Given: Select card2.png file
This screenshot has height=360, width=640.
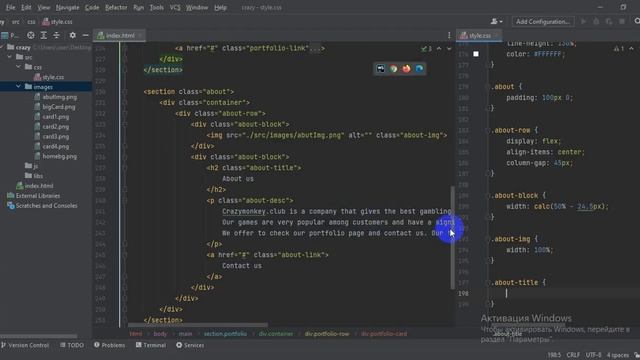Looking at the screenshot, I should (51, 127).
